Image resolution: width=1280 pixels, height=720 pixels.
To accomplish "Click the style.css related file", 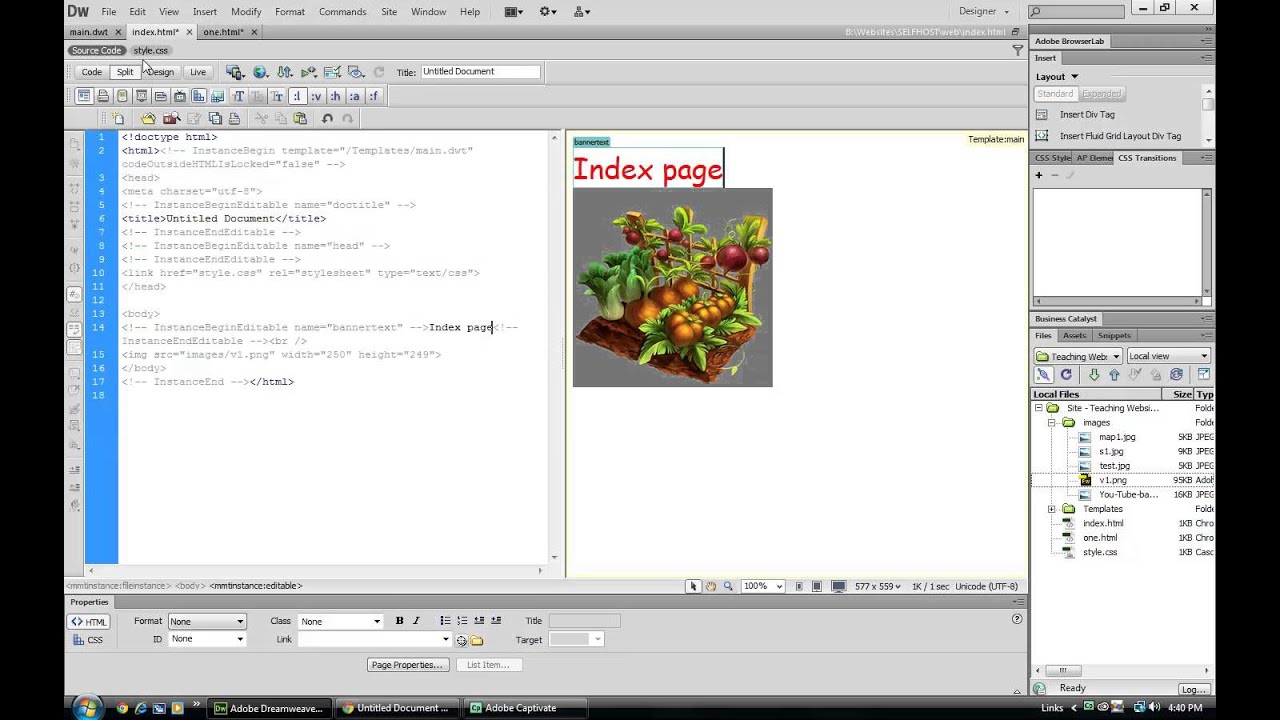I will coord(151,50).
